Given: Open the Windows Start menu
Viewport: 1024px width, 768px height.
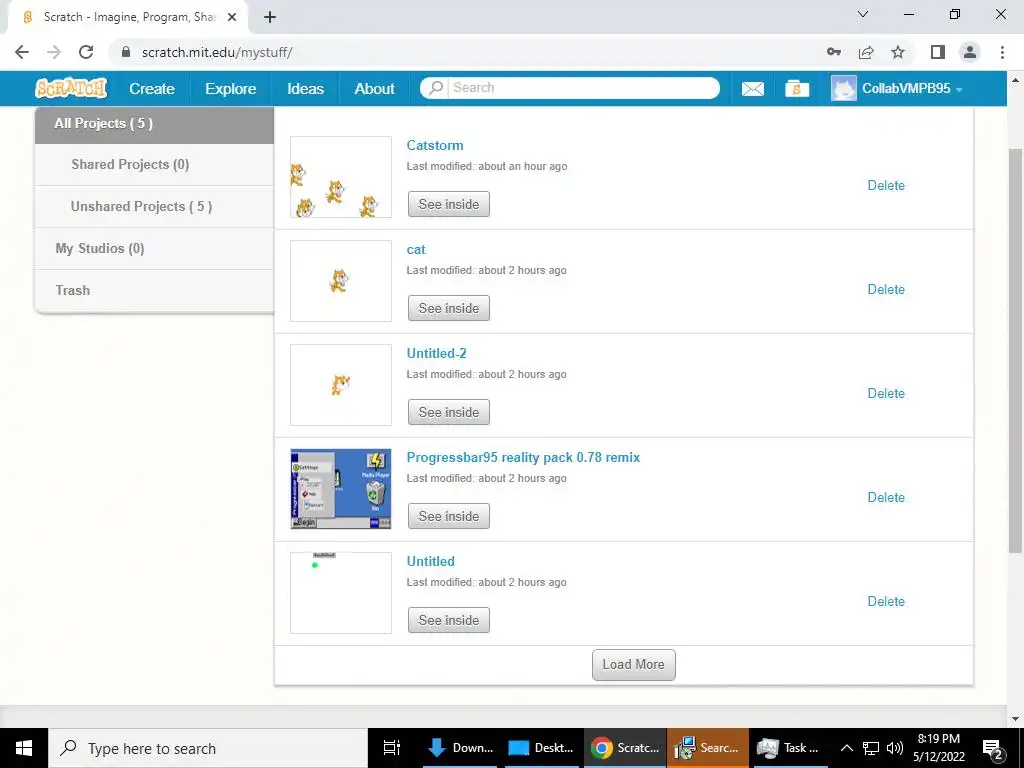Looking at the screenshot, I should (x=24, y=748).
